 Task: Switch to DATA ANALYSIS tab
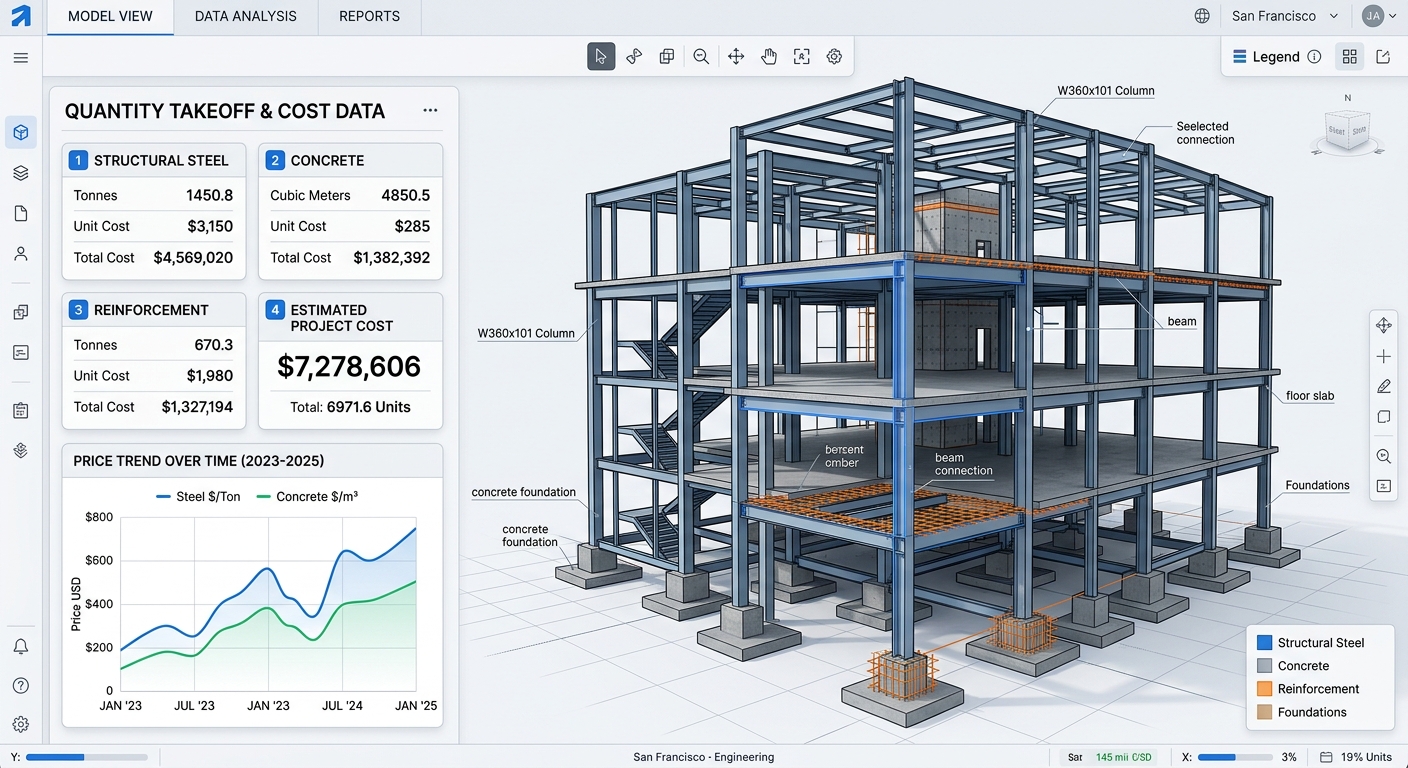(x=246, y=17)
